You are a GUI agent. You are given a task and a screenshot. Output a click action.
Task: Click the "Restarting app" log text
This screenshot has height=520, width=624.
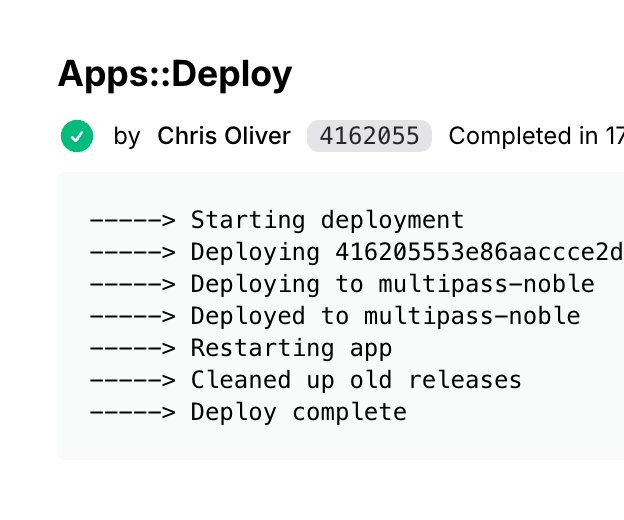(291, 348)
